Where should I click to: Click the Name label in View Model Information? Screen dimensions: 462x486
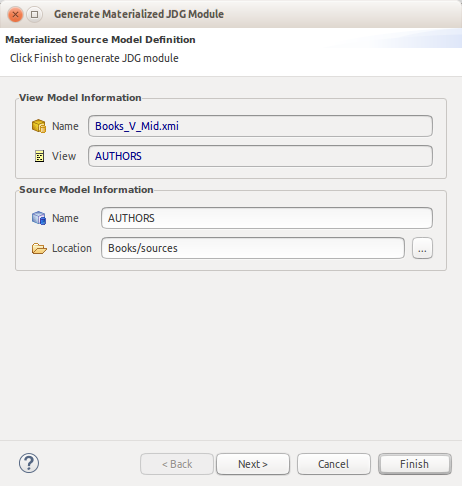pos(65,126)
